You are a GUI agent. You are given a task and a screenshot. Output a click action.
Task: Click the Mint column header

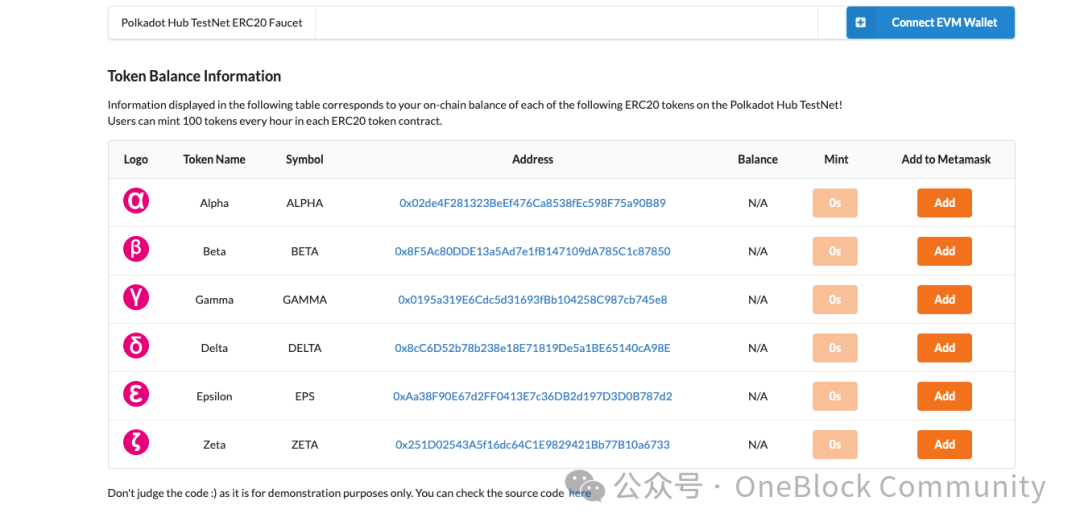click(x=836, y=159)
